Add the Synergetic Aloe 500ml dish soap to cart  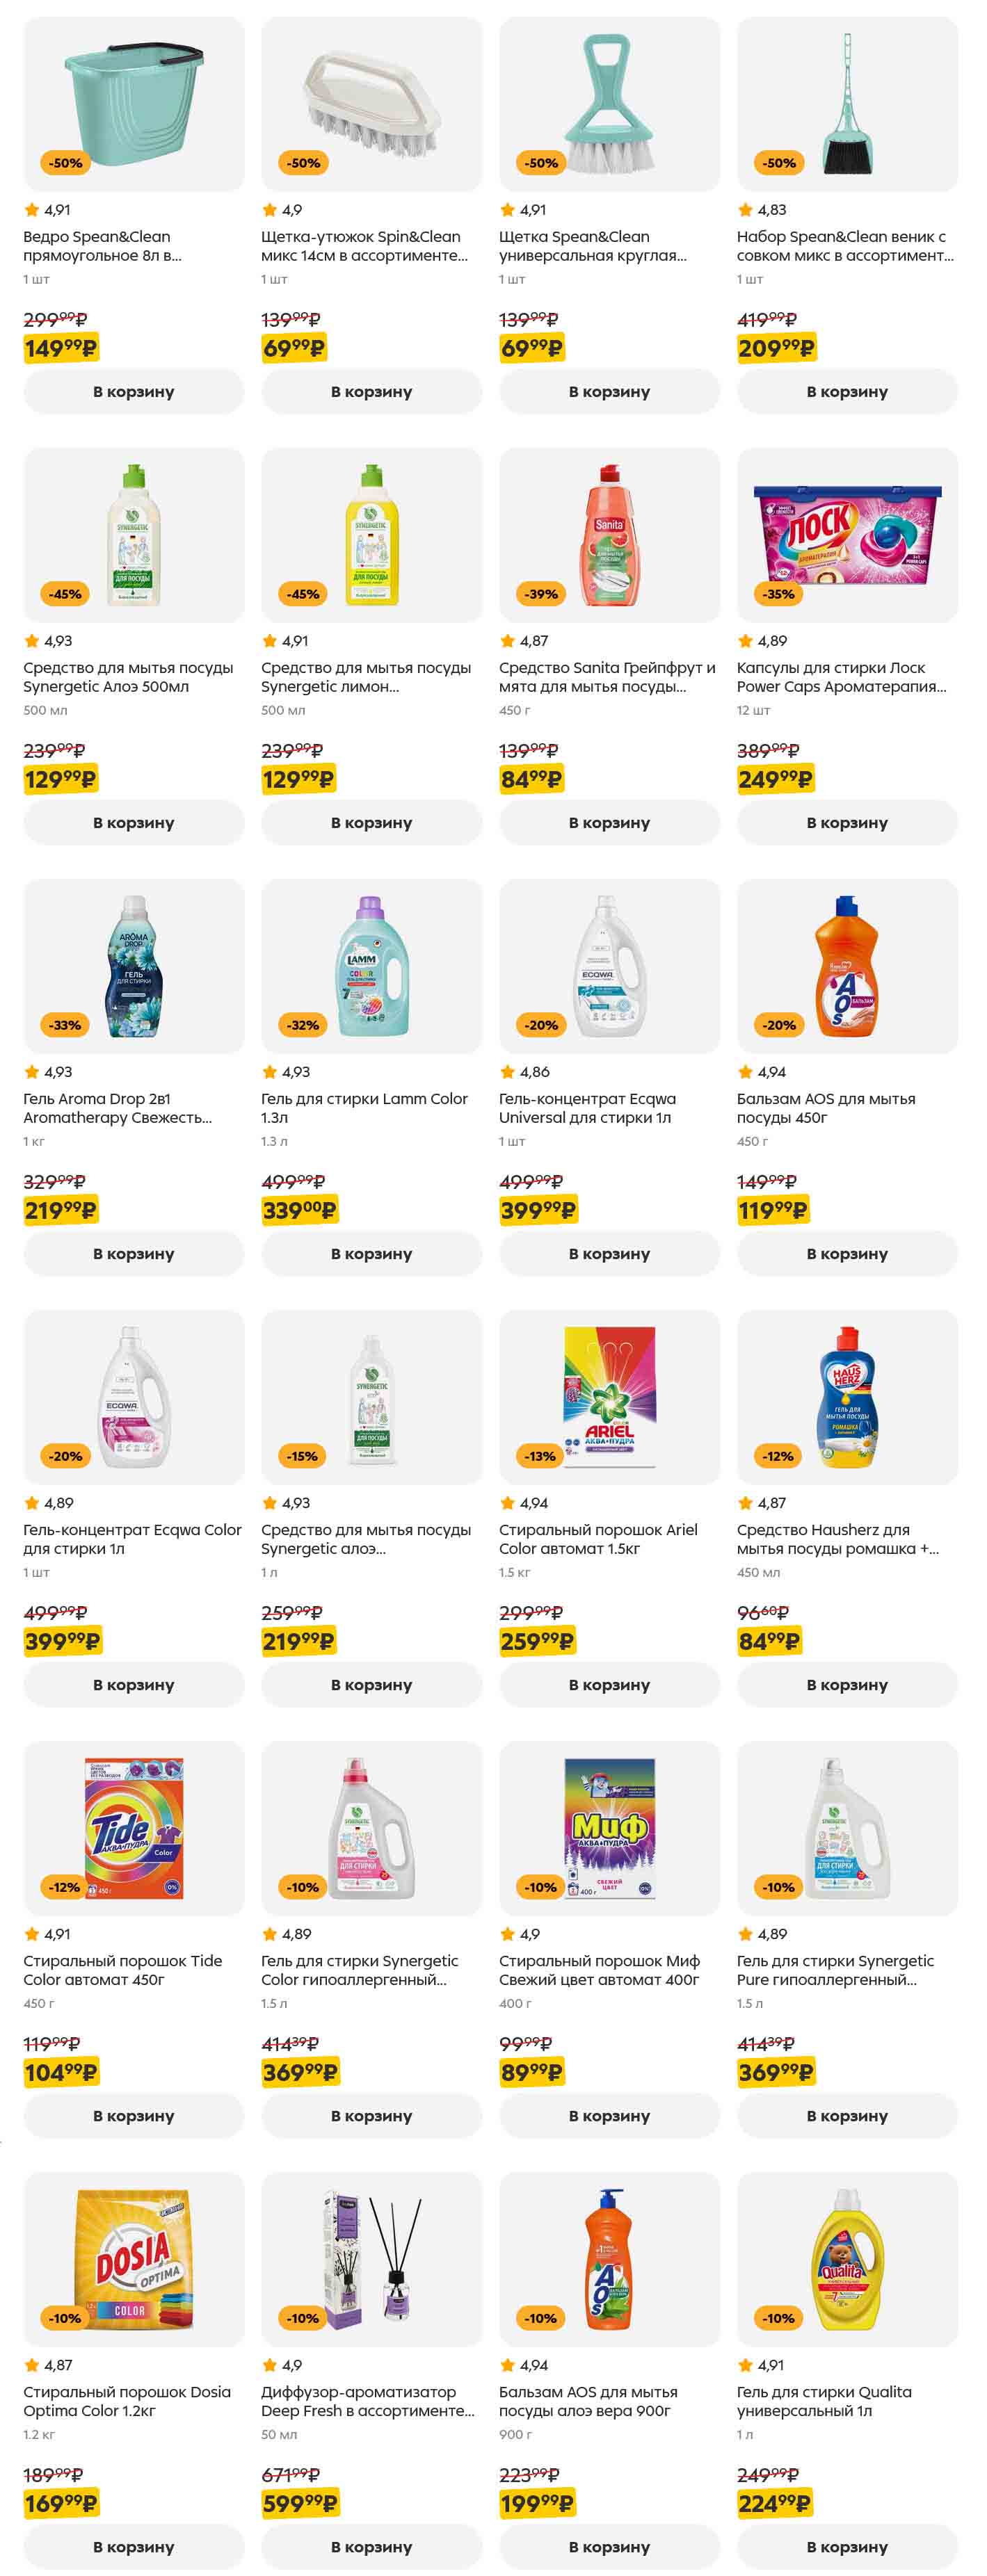133,823
